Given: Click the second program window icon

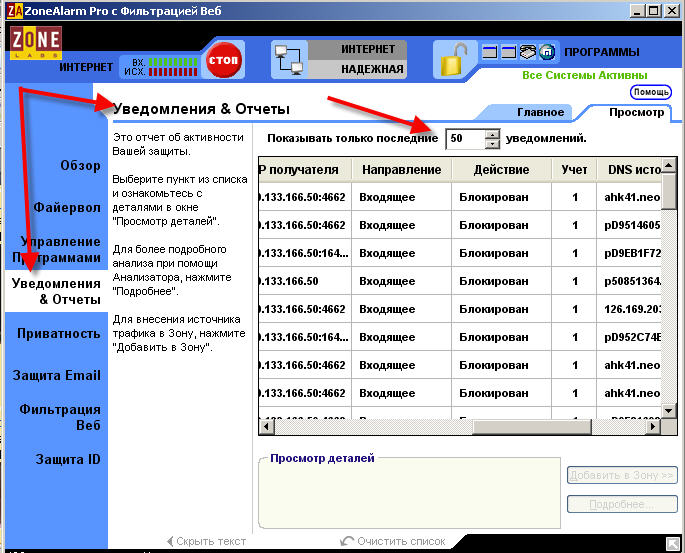Looking at the screenshot, I should pos(509,52).
